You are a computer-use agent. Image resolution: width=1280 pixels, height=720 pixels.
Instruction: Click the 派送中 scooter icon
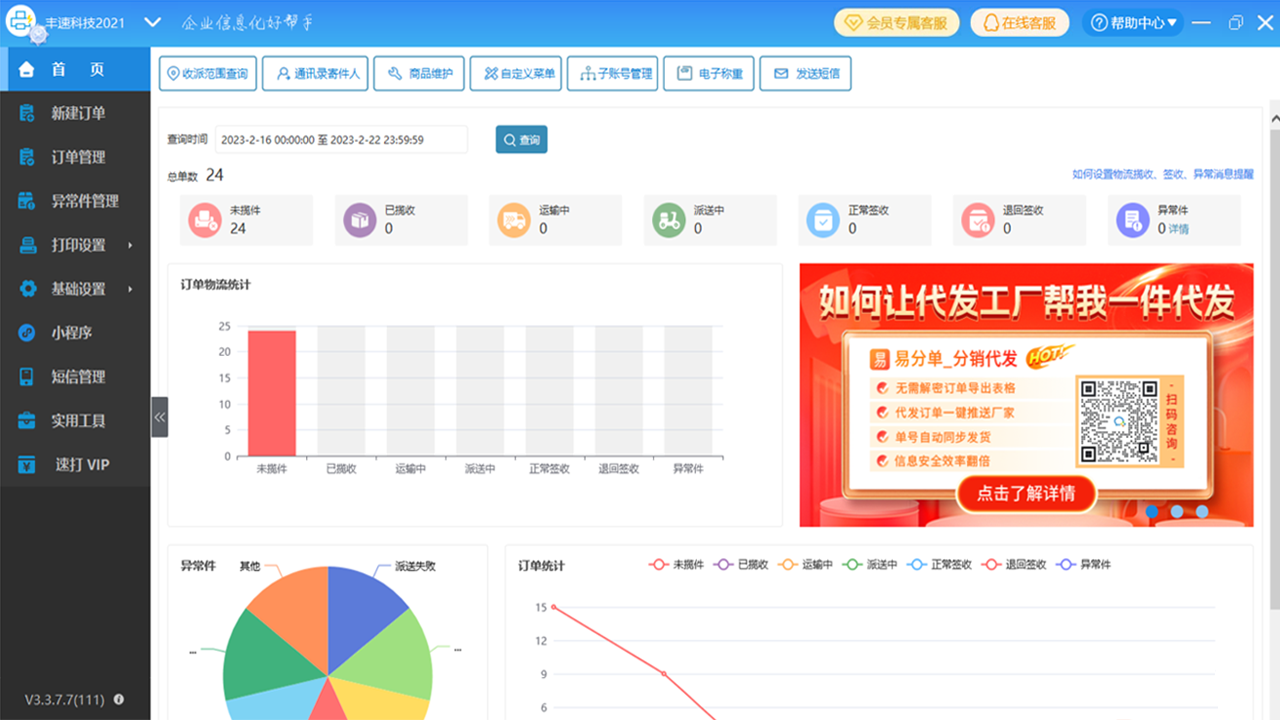(x=669, y=220)
